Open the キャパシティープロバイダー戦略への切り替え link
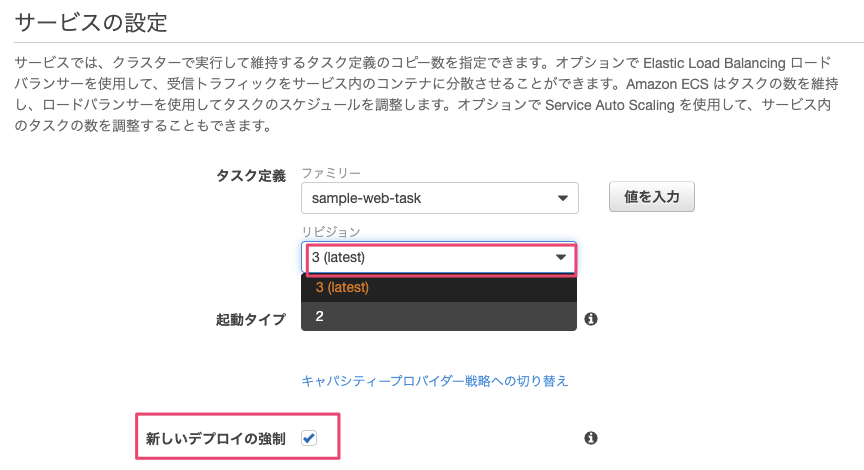Viewport: 864px width, 470px height. pyautogui.click(x=435, y=380)
